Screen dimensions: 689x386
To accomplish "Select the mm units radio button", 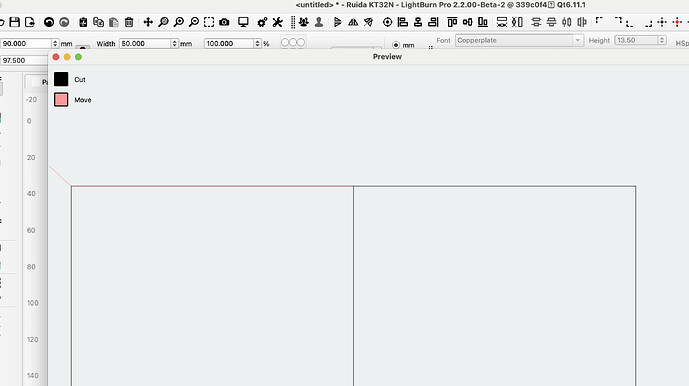I will click(x=396, y=45).
